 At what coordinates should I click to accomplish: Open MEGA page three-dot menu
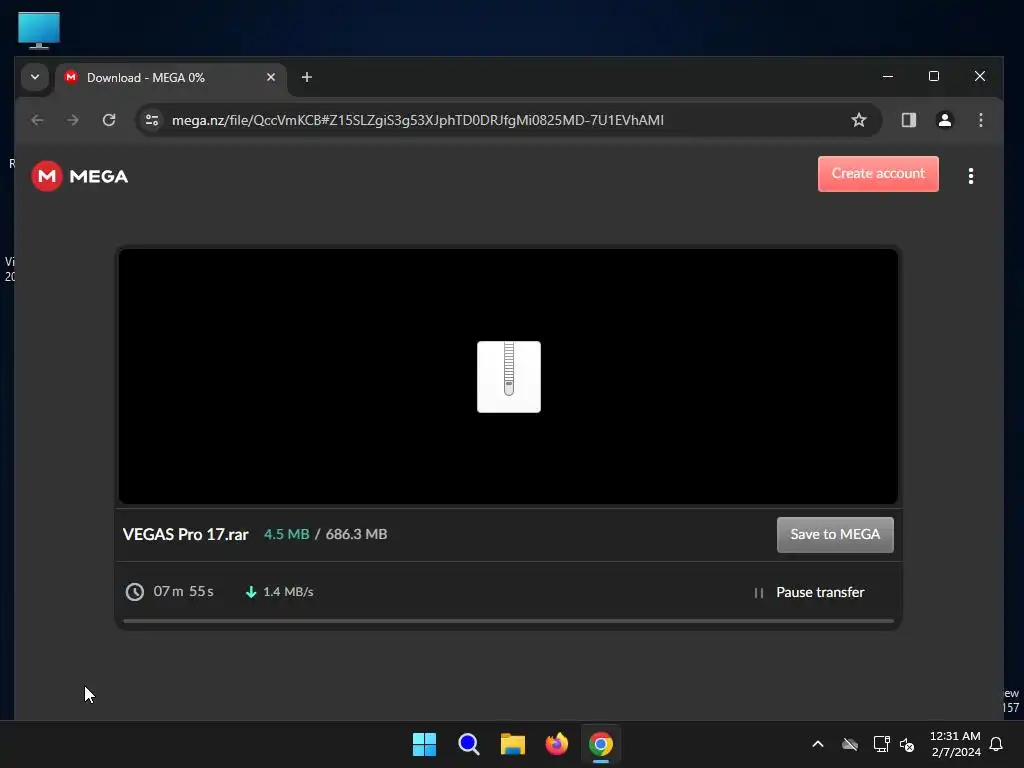[970, 176]
